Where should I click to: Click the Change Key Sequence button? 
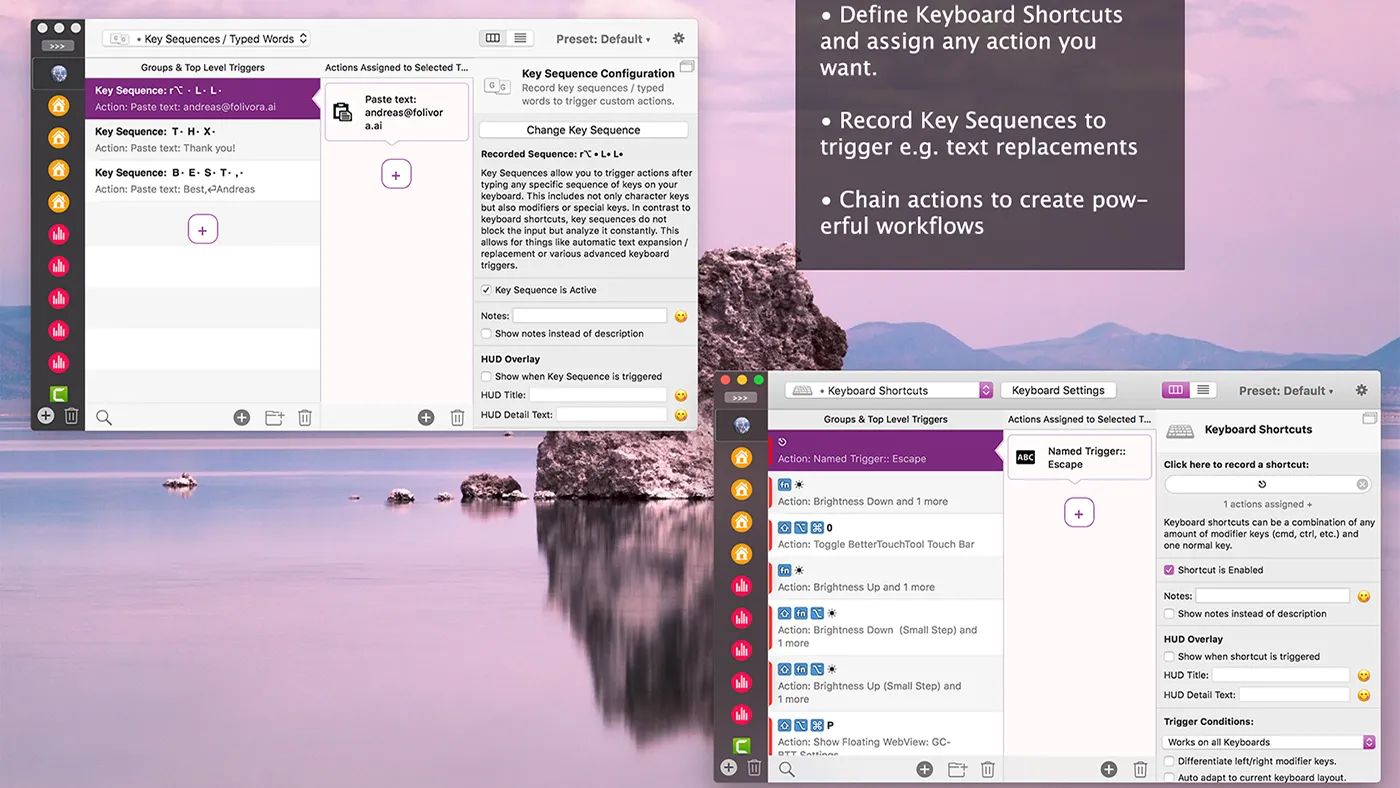coord(583,129)
